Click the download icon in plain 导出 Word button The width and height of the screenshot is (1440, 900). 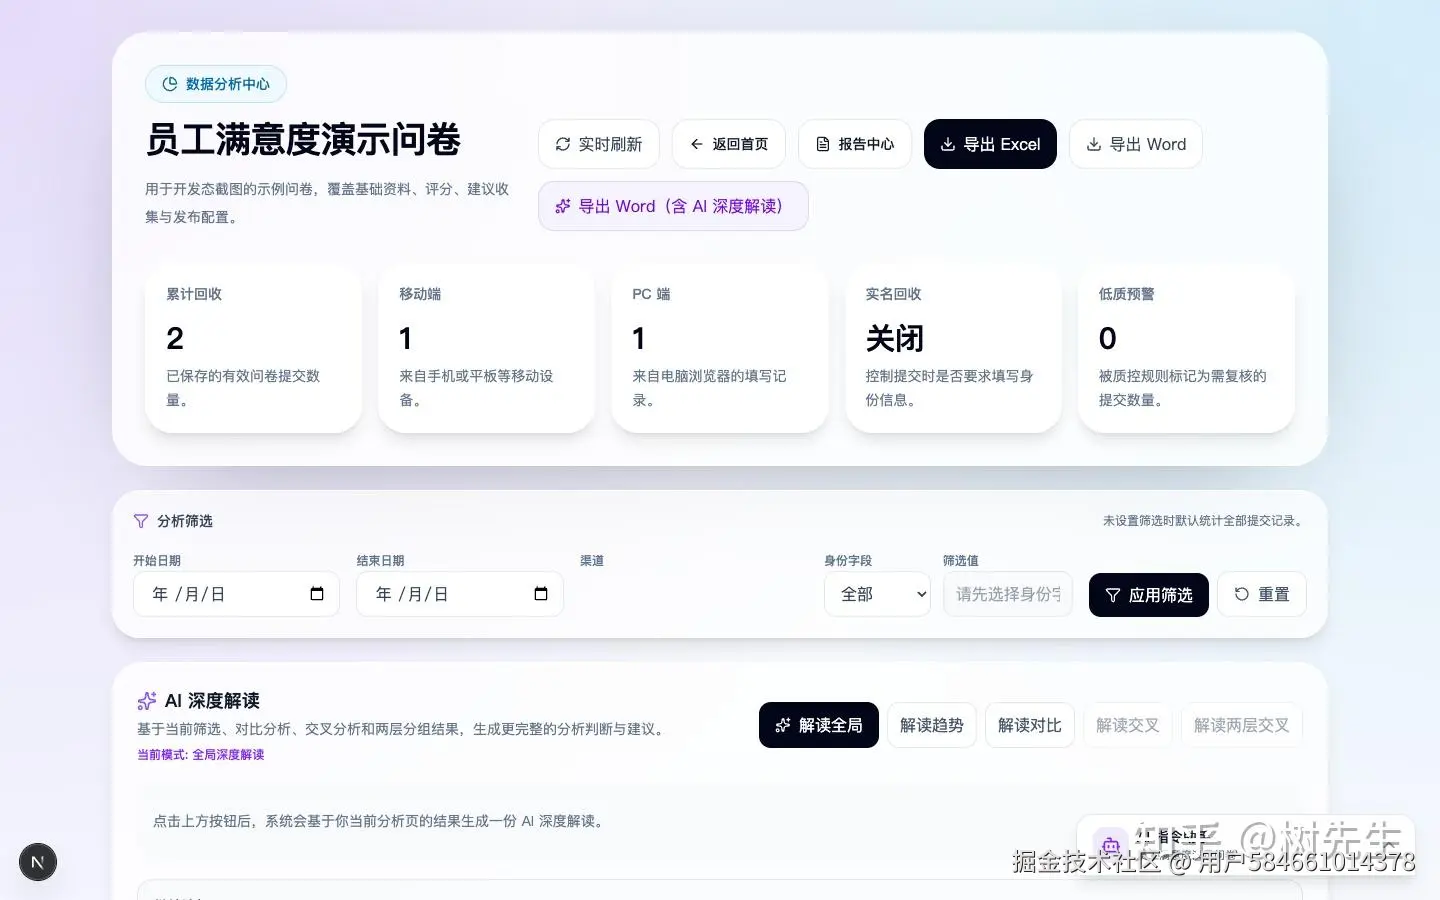click(1094, 144)
